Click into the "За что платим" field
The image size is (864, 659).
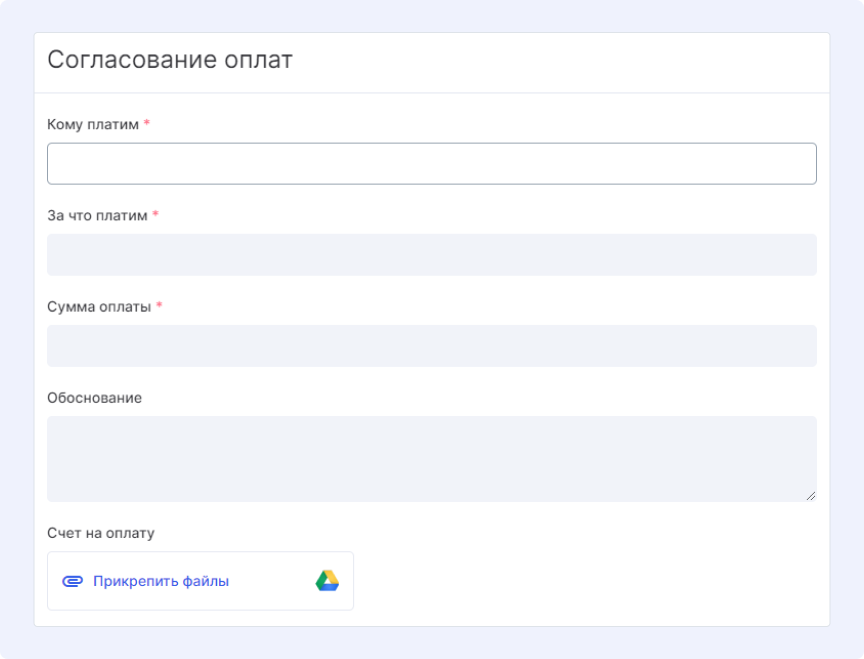[x=431, y=255]
